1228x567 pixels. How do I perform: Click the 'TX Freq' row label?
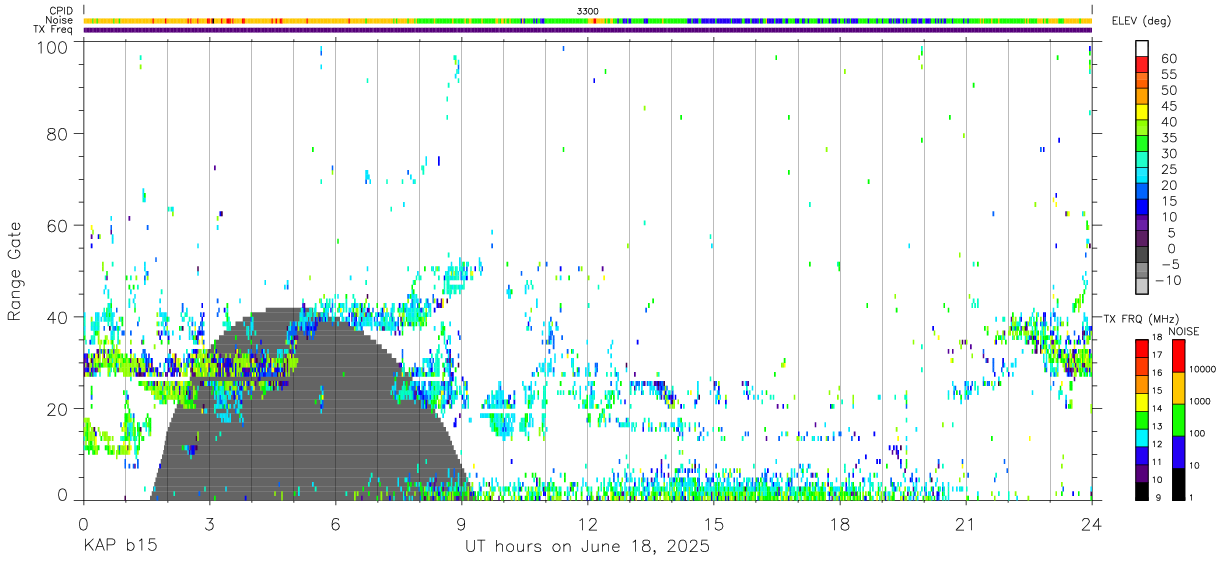54,30
